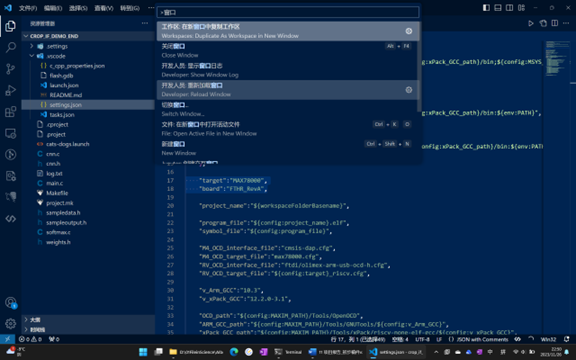Image resolution: width=576 pixels, height=360 pixels.
Task: Run the New Window command
Action: point(287,148)
